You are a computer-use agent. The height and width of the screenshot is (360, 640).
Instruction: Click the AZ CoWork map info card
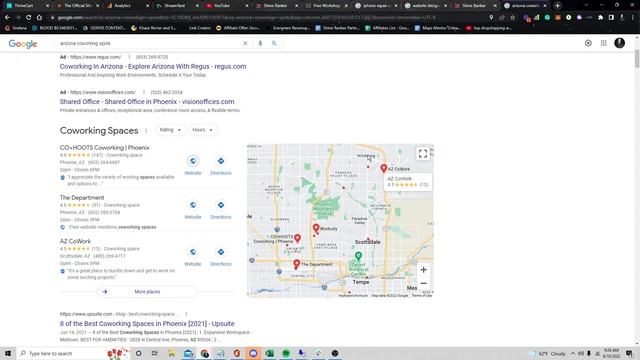point(407,182)
